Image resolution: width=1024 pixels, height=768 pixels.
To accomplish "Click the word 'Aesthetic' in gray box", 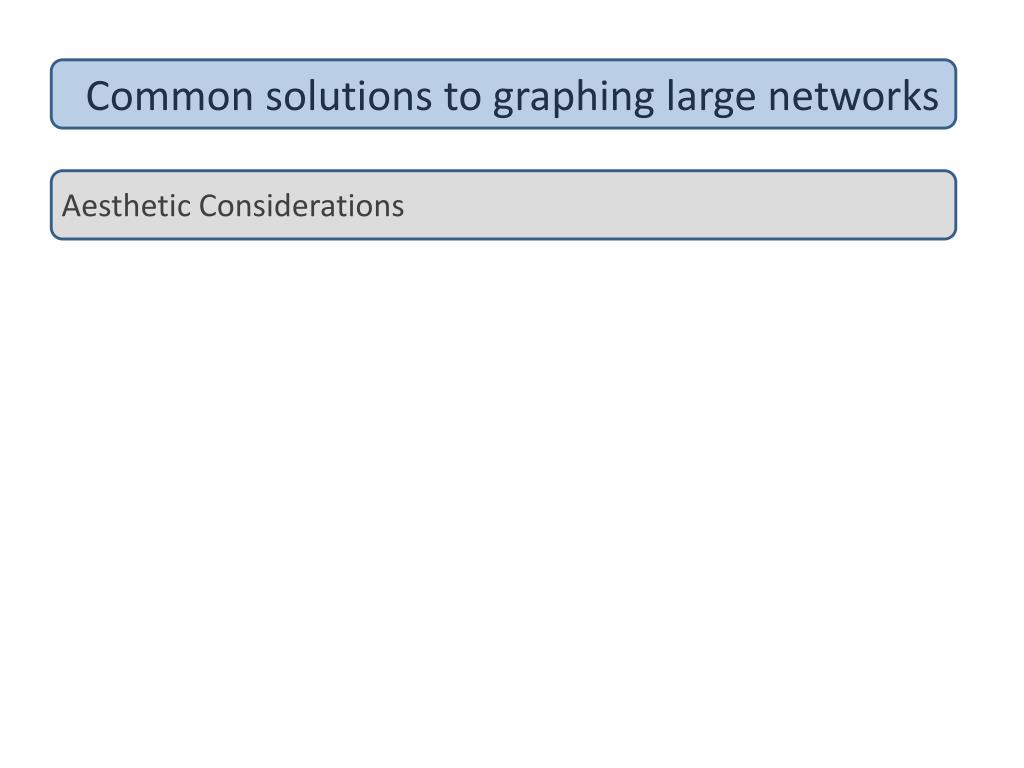I will pyautogui.click(x=125, y=206).
